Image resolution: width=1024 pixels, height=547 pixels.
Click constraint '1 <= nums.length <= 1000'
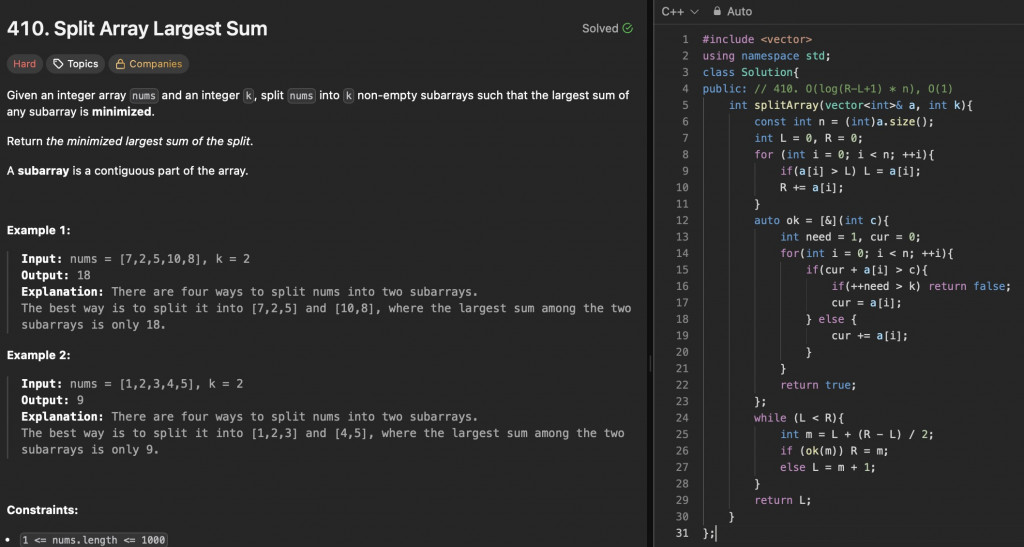(93, 540)
